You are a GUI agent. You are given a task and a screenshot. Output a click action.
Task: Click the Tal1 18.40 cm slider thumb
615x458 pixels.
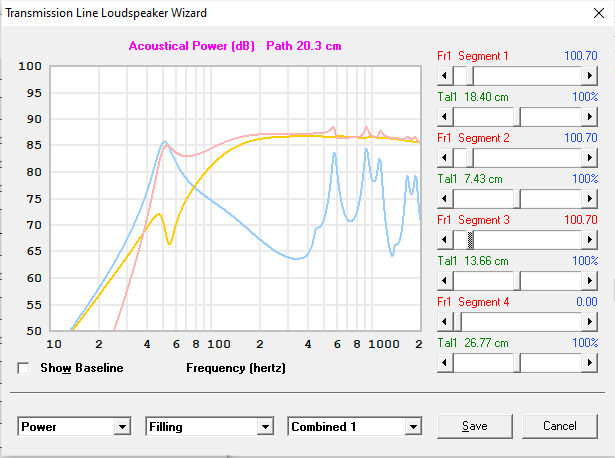click(517, 116)
